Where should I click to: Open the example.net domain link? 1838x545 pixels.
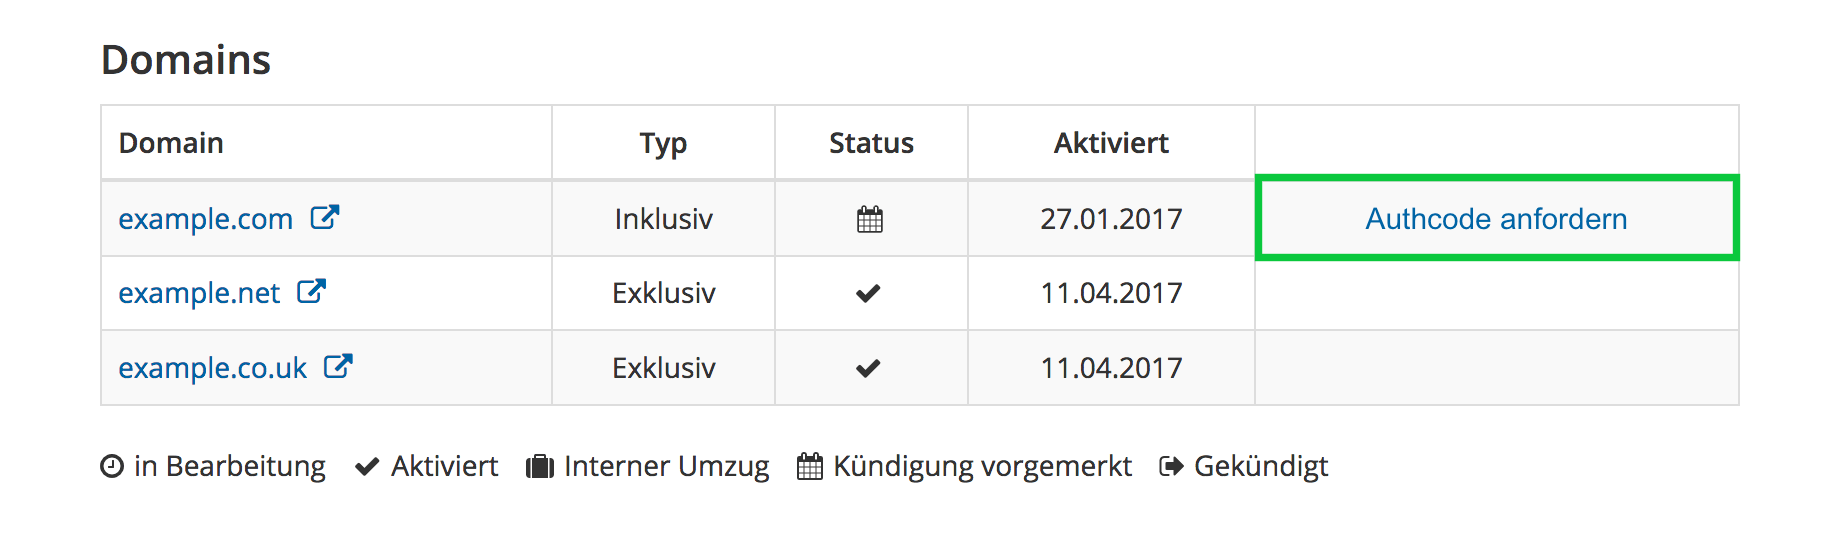tap(199, 293)
